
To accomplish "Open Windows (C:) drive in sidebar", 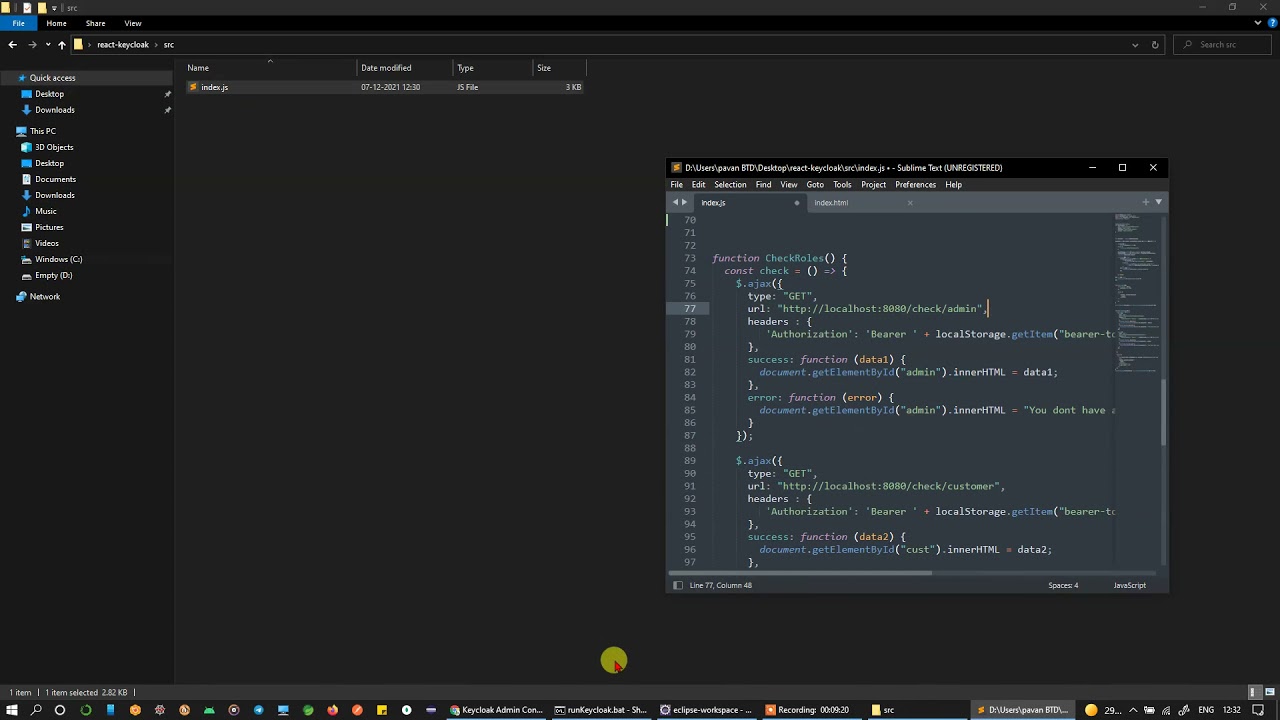I will pos(58,259).
